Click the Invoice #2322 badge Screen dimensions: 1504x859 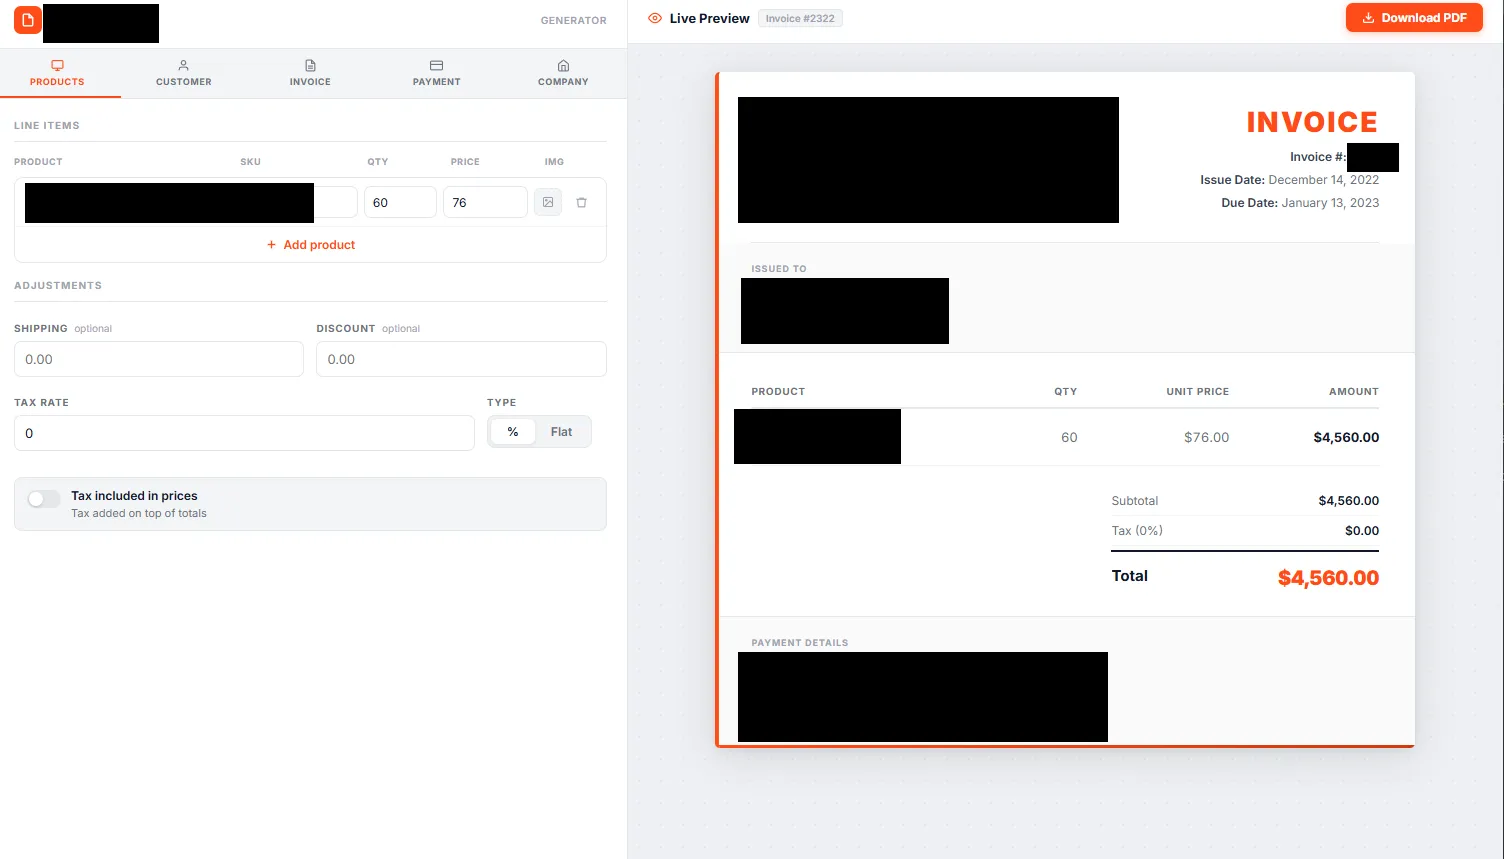pyautogui.click(x=800, y=18)
